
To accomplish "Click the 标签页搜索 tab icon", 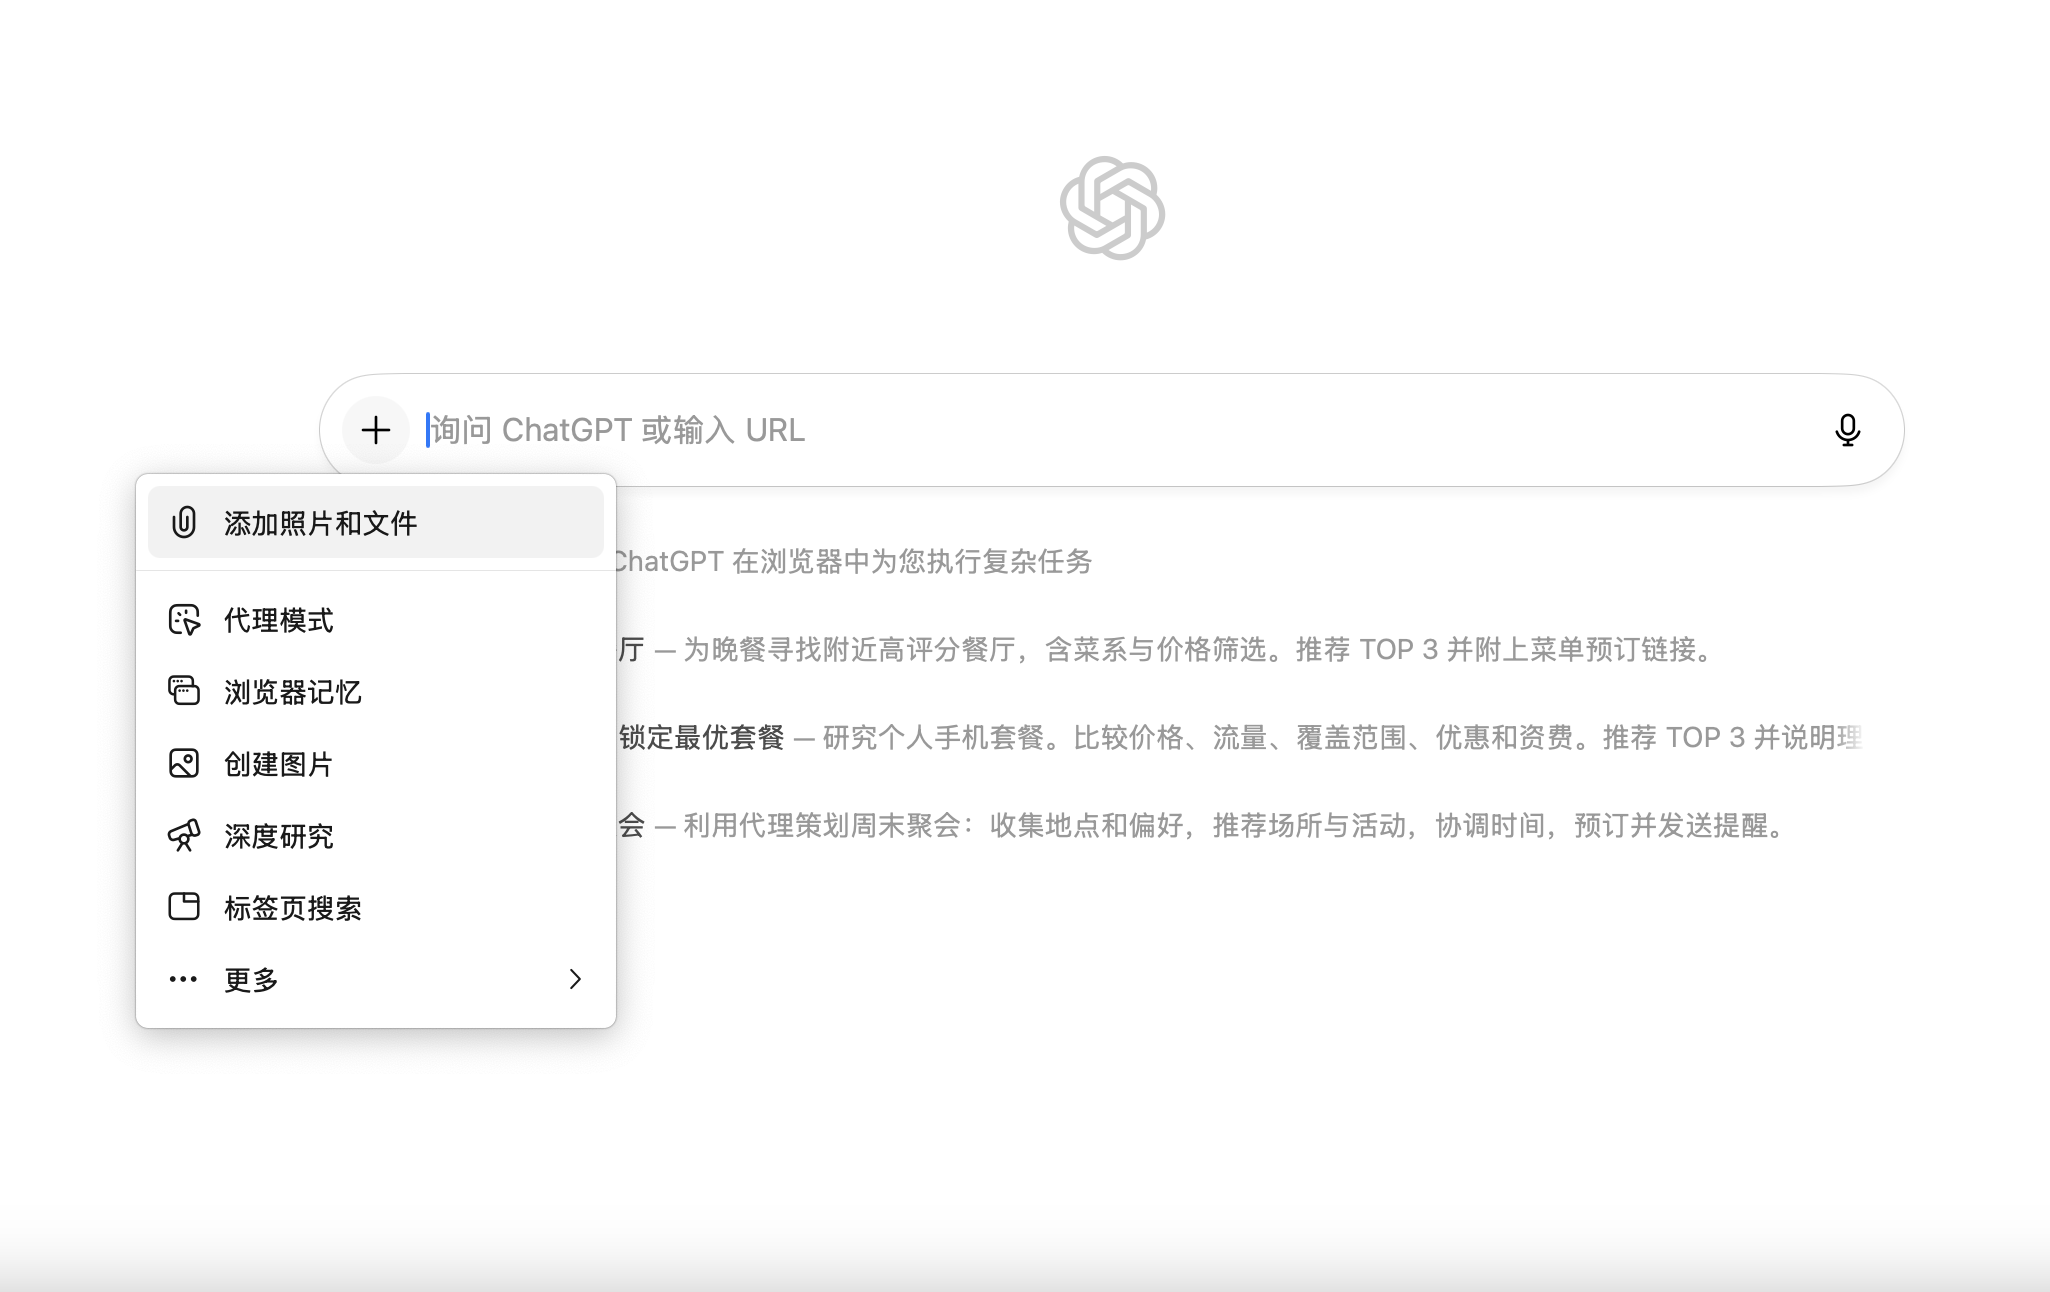I will click(184, 907).
